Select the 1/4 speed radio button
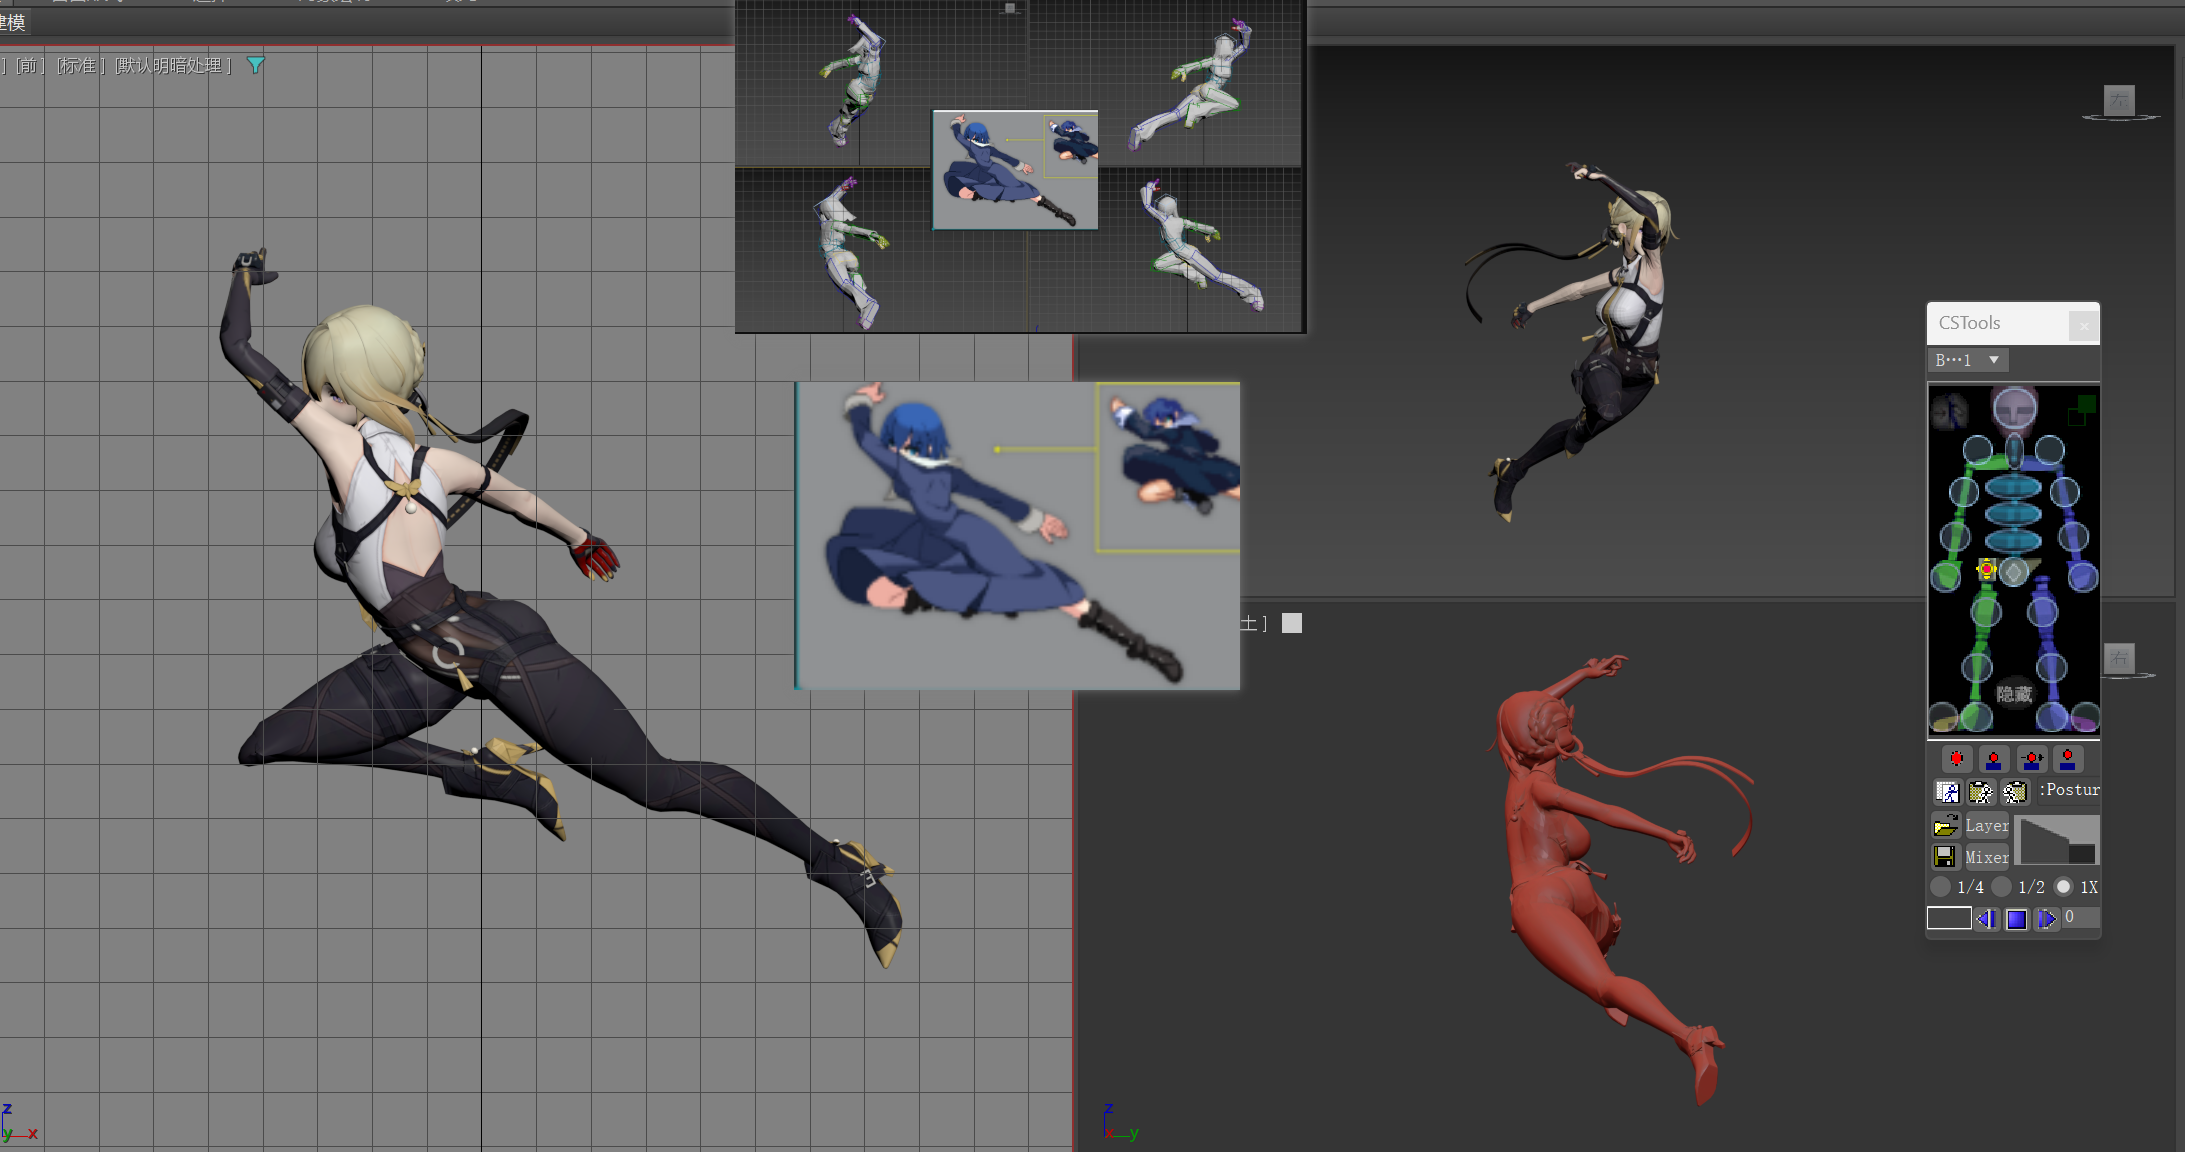The width and height of the screenshot is (2185, 1152). point(1941,887)
